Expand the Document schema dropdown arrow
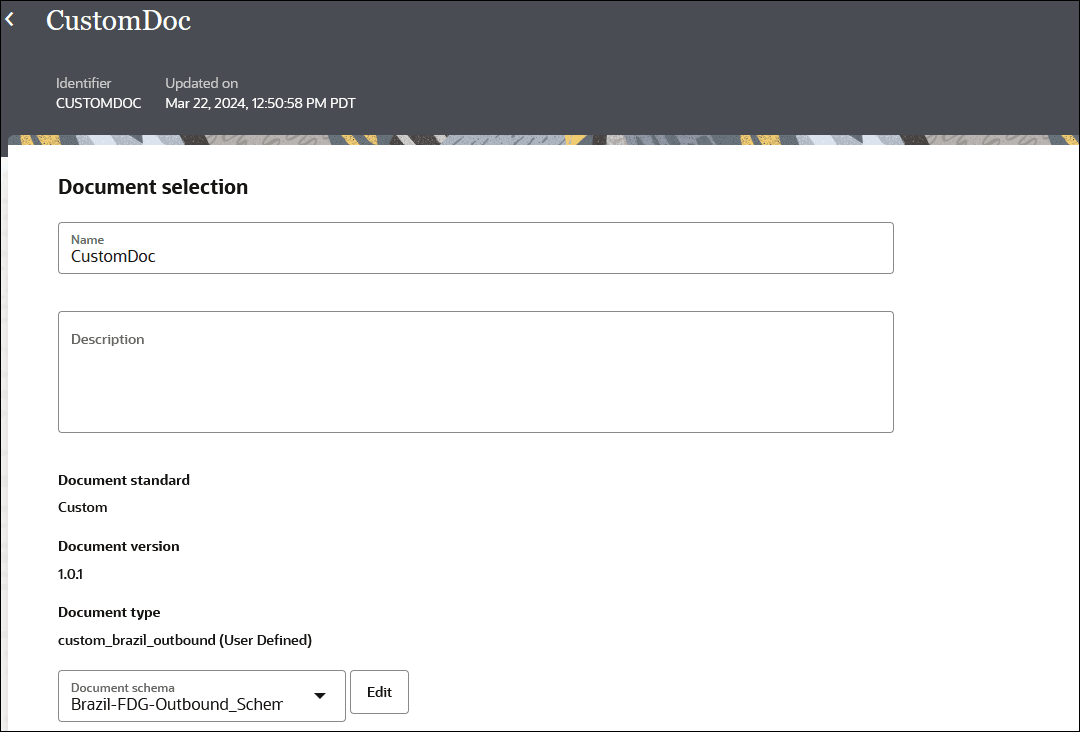1080x732 pixels. [x=320, y=696]
